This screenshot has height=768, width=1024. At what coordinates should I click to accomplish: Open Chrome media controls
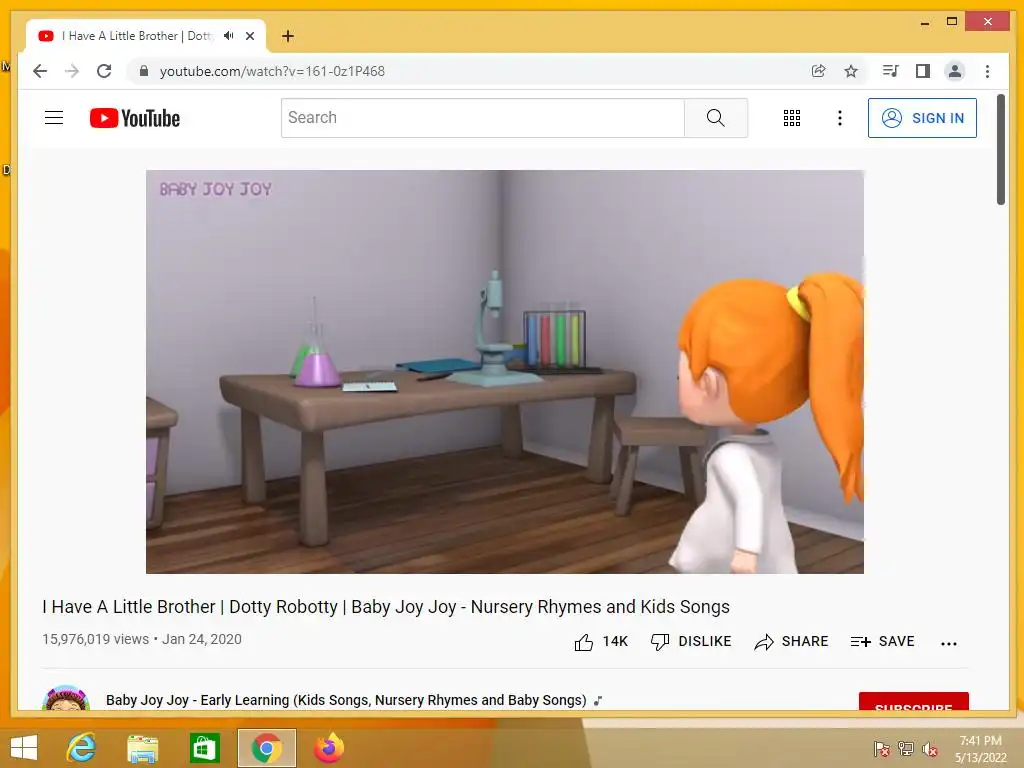point(890,71)
